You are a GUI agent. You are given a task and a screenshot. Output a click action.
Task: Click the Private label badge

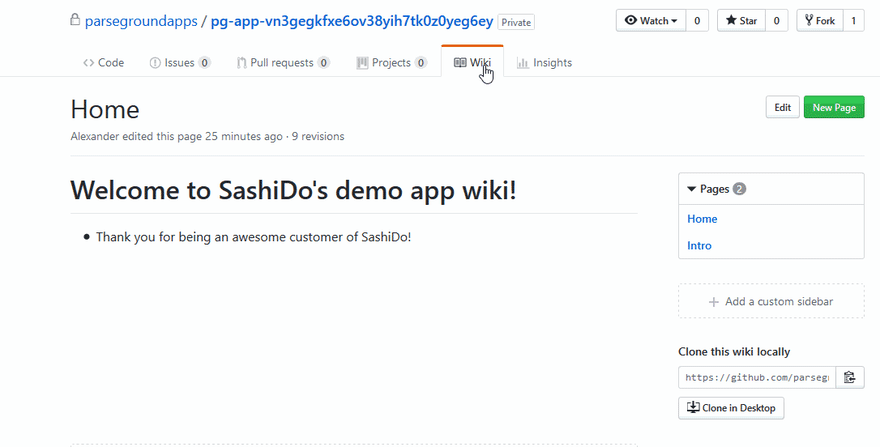pos(516,22)
